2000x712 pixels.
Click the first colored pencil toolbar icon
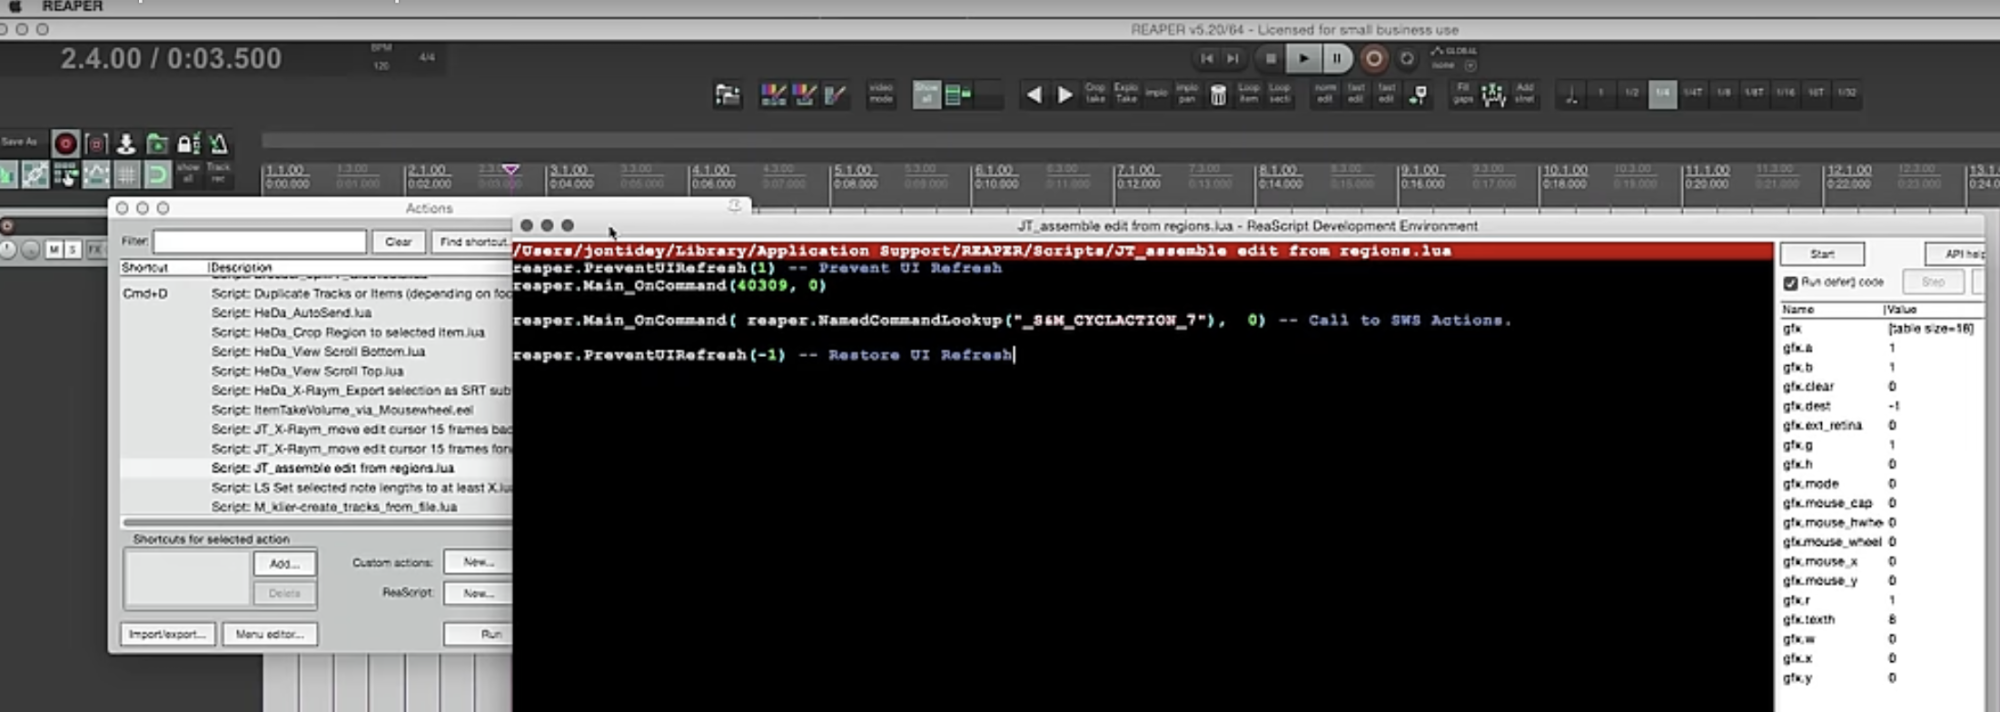(773, 95)
